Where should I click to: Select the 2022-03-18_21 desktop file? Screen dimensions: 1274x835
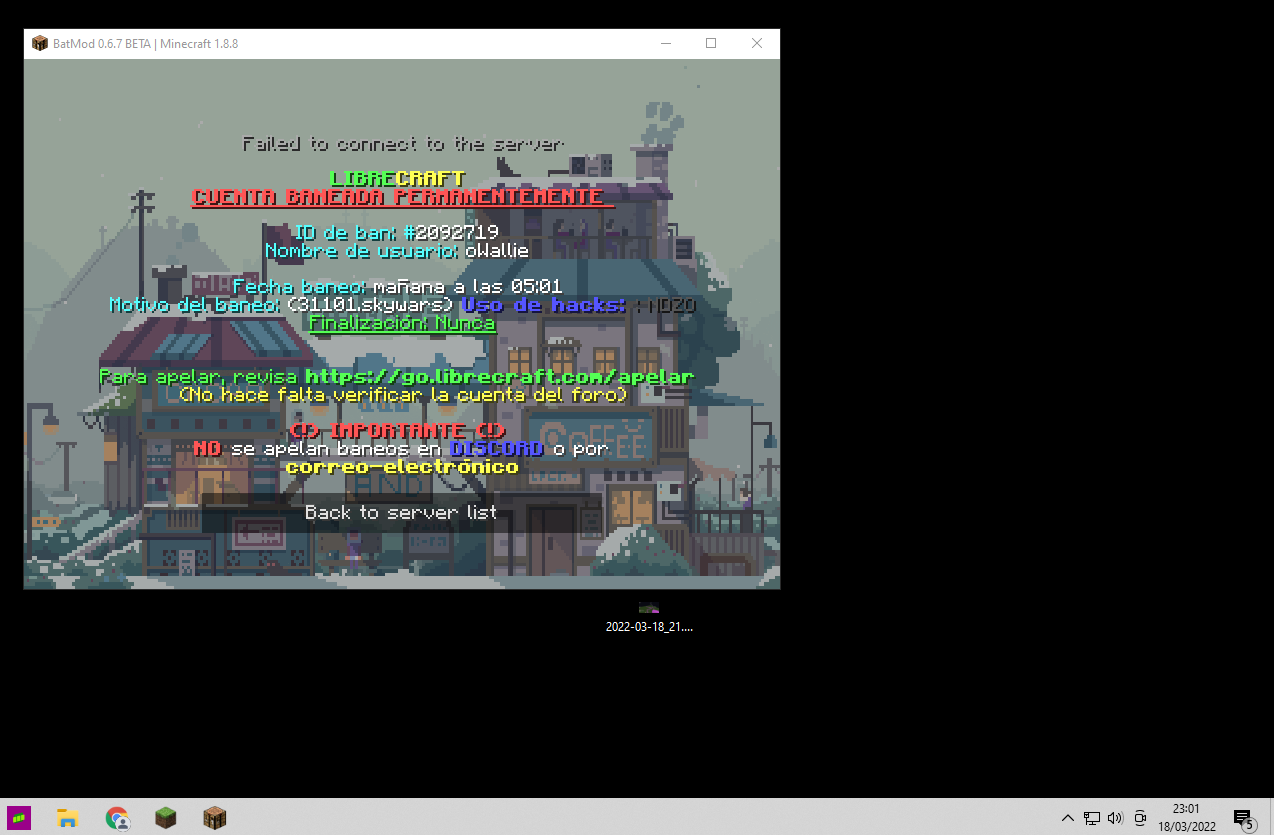pos(649,617)
